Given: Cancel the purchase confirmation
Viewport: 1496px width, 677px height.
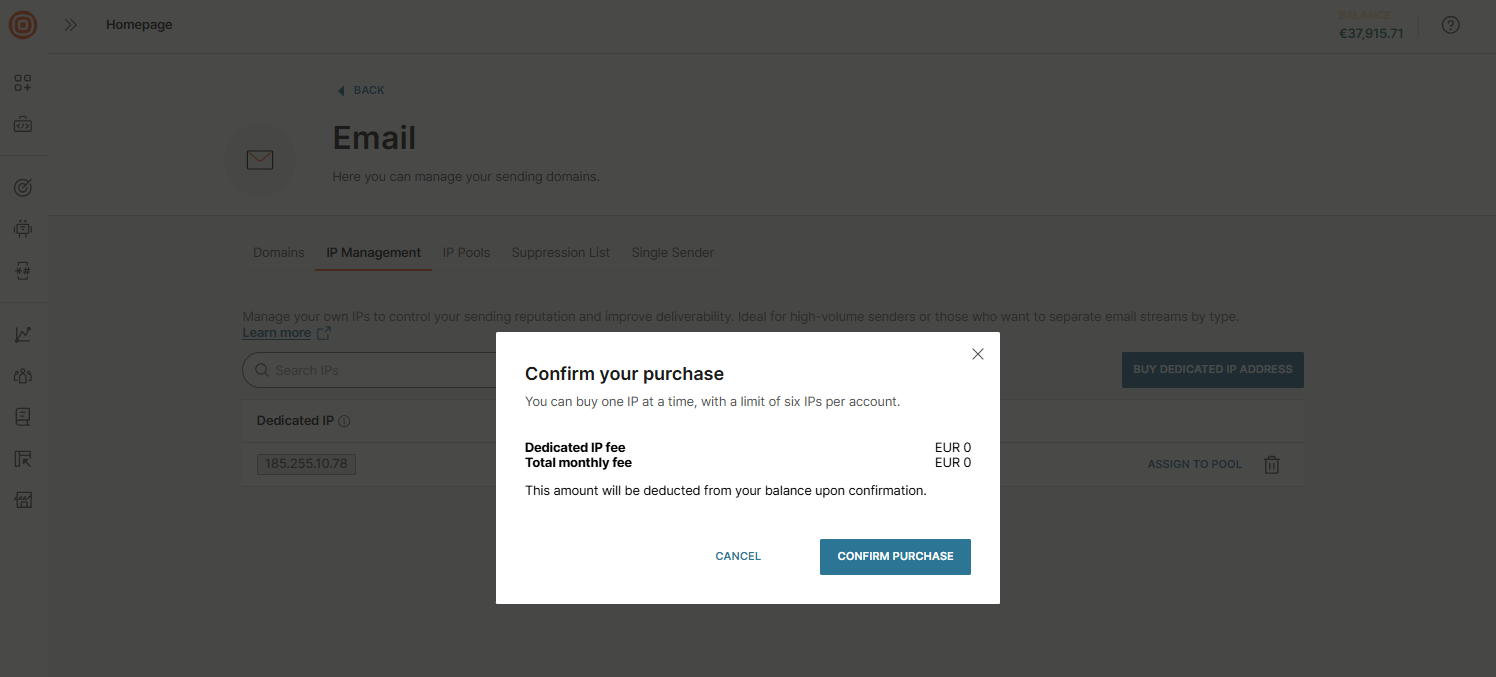Looking at the screenshot, I should 737,556.
